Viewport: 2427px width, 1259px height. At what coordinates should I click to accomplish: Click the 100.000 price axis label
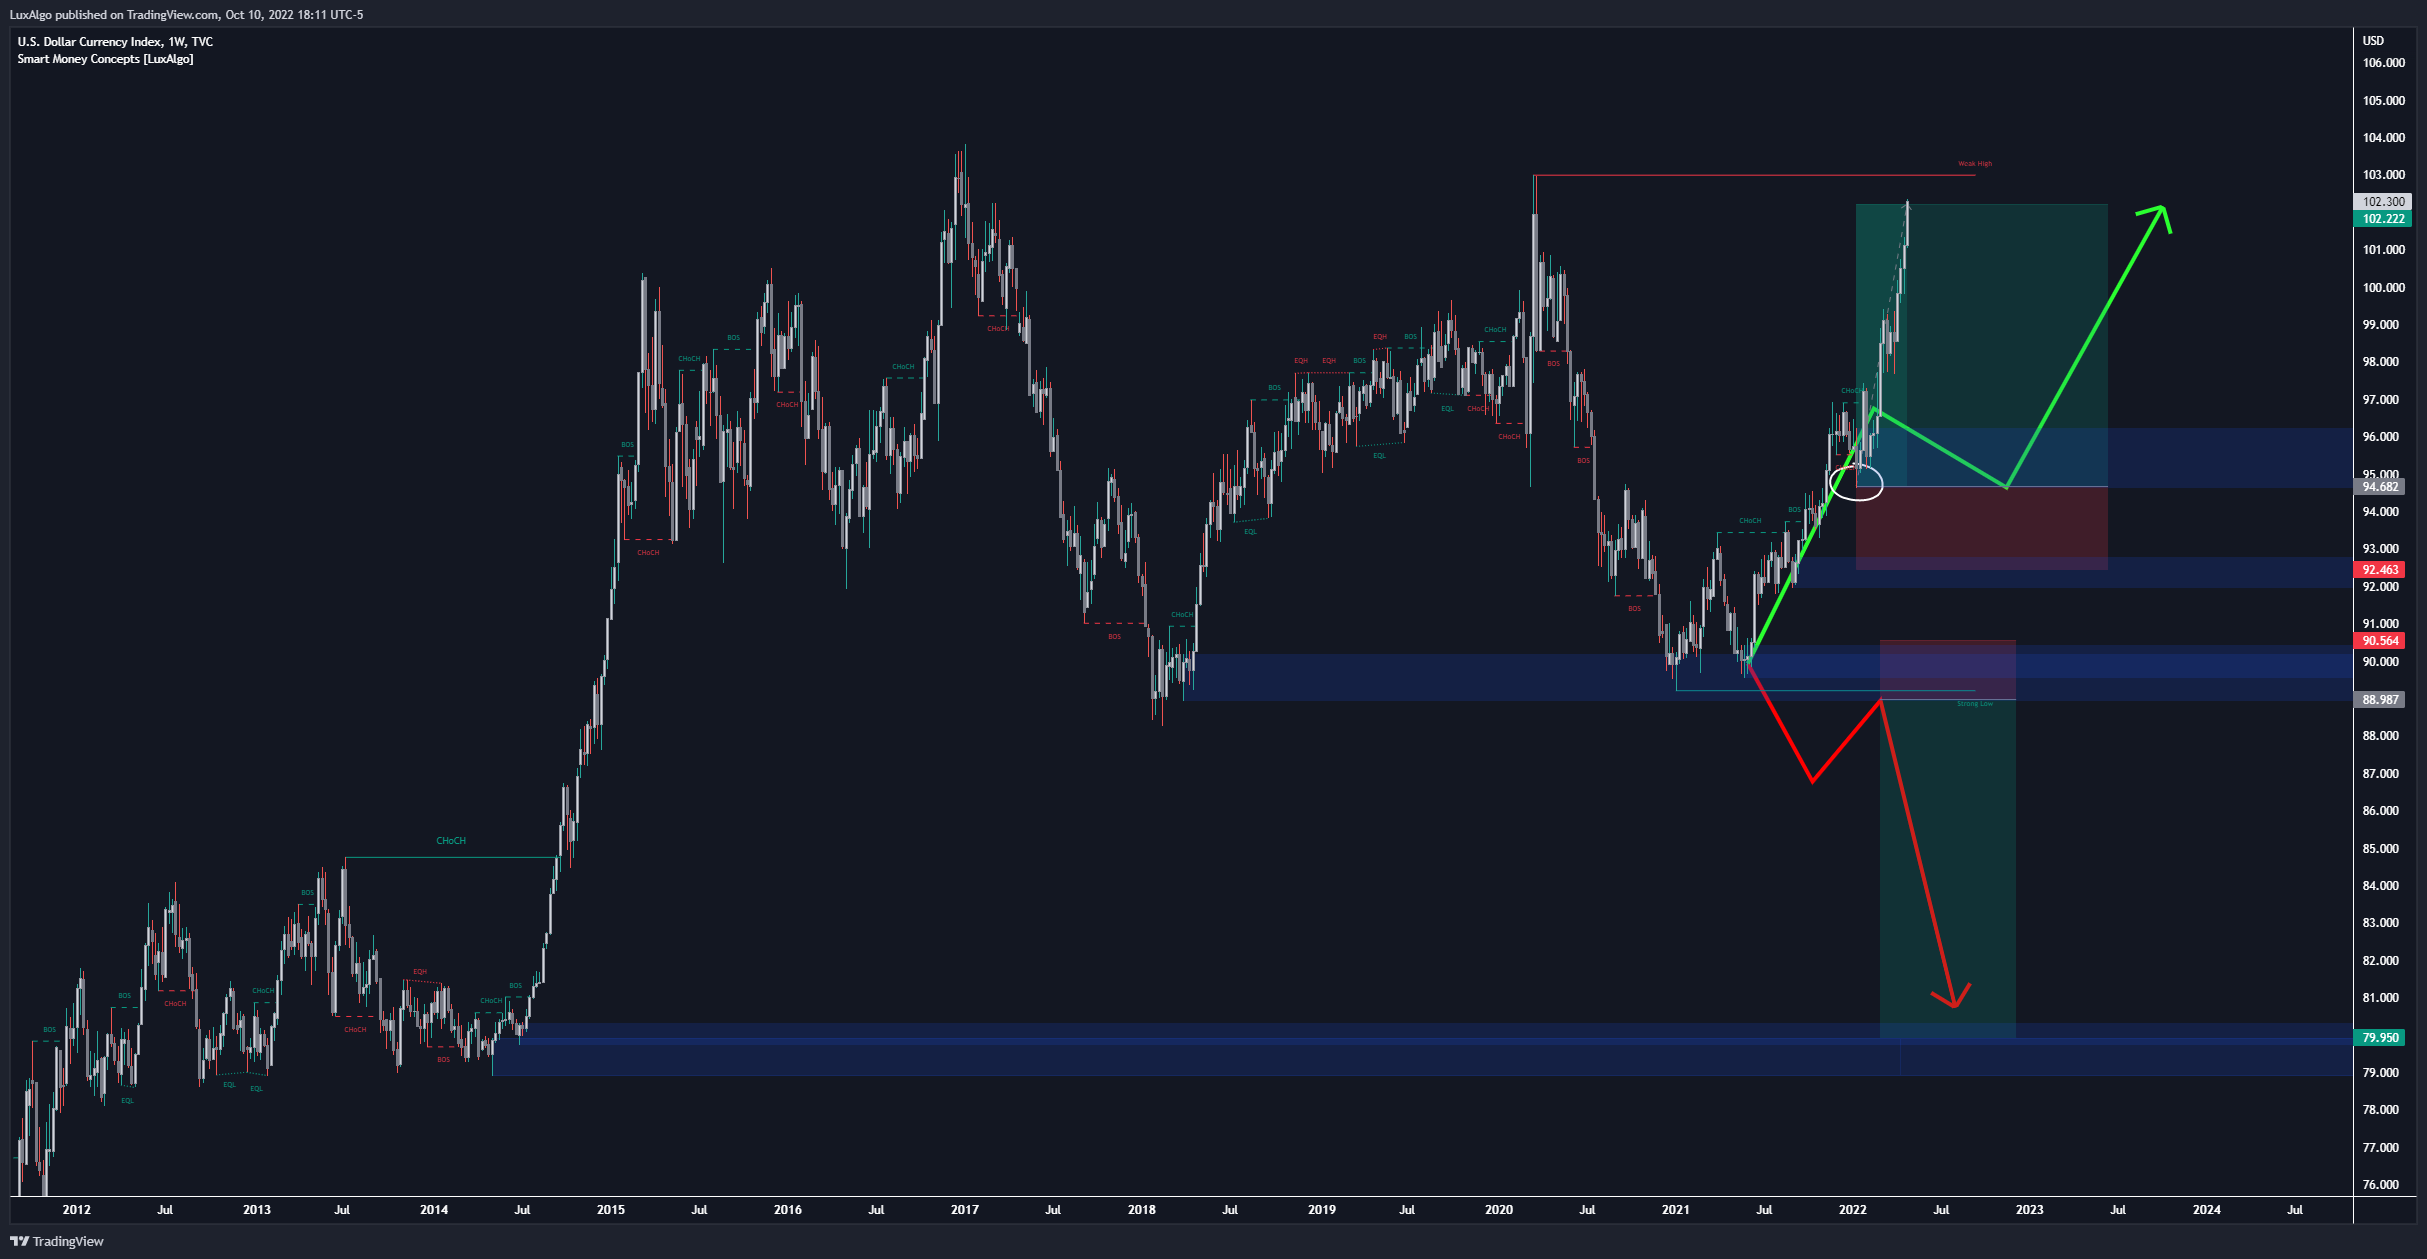(x=2382, y=288)
